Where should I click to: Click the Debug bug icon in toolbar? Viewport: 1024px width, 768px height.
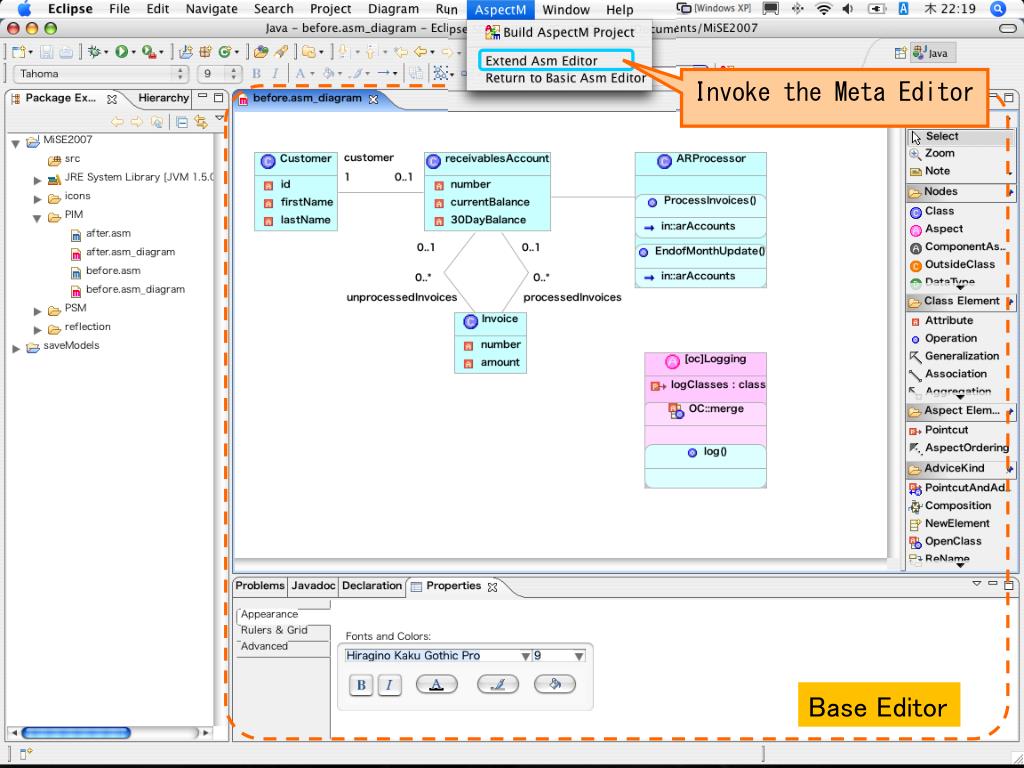click(95, 52)
